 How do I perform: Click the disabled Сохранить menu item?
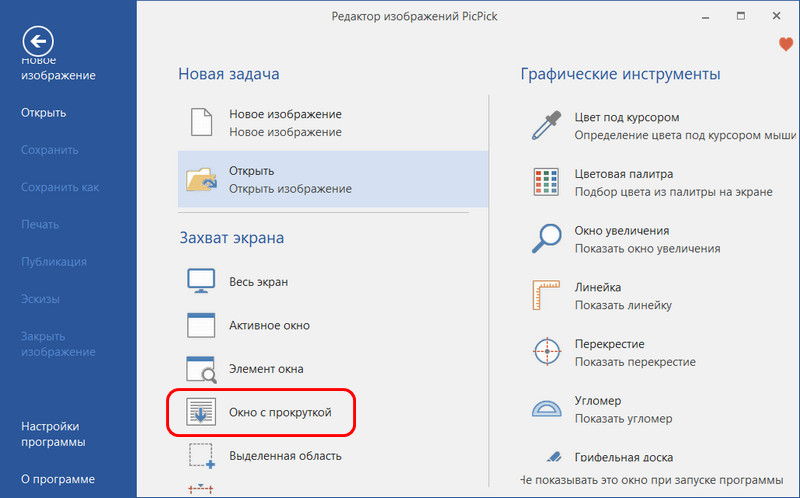point(49,150)
